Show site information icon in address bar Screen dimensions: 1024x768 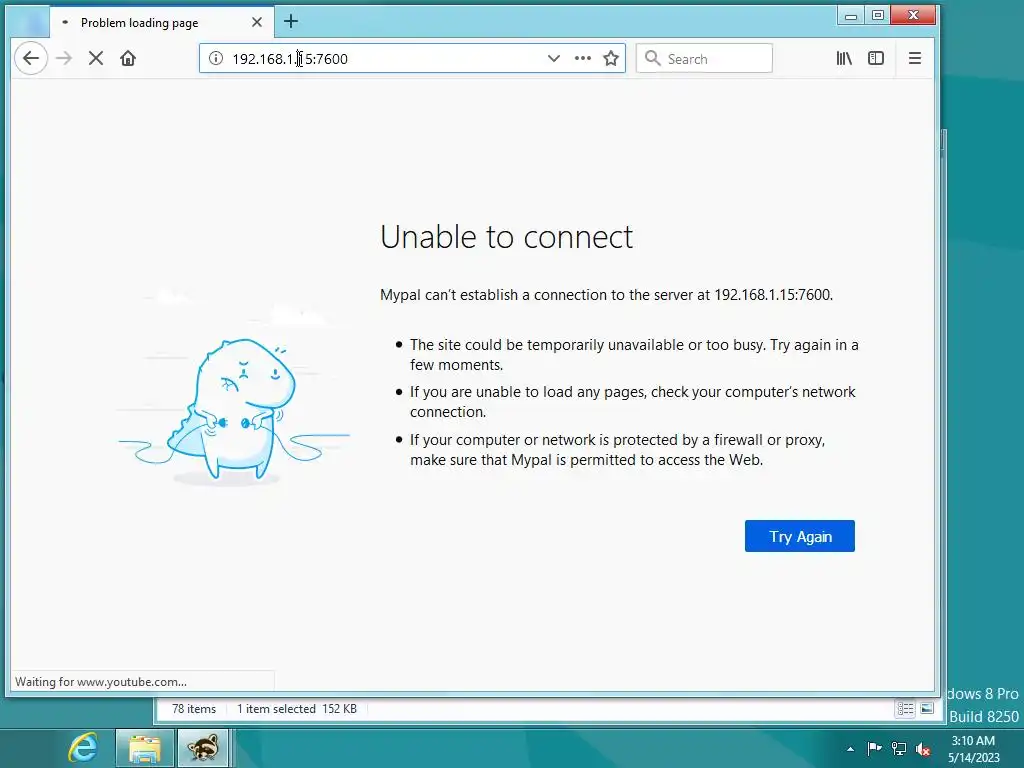tap(216, 58)
